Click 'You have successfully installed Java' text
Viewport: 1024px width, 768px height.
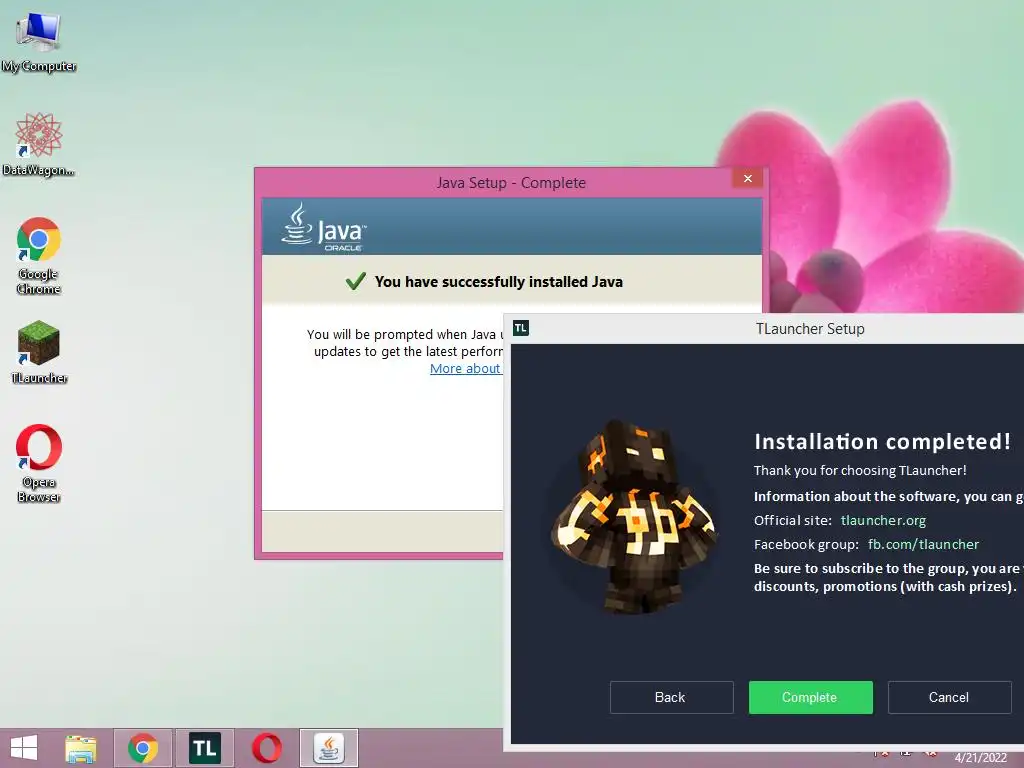[x=498, y=281]
